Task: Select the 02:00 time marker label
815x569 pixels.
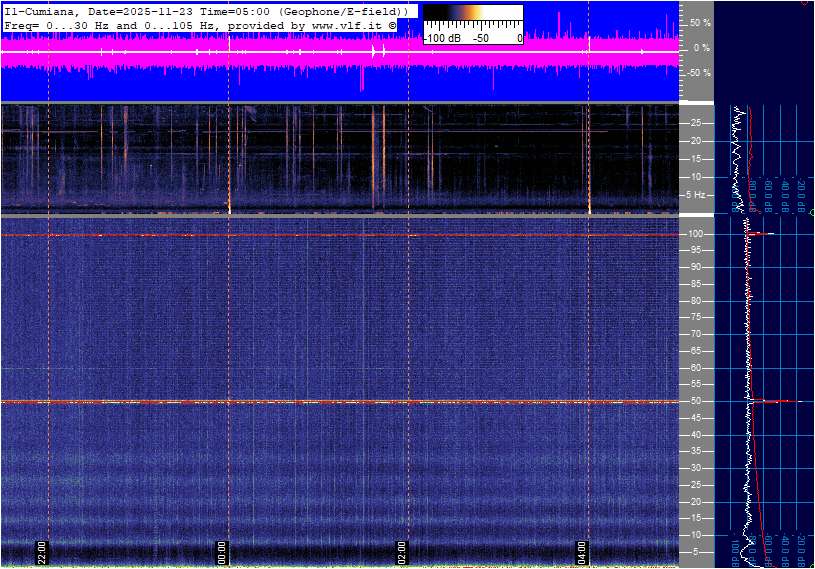Action: pos(402,553)
